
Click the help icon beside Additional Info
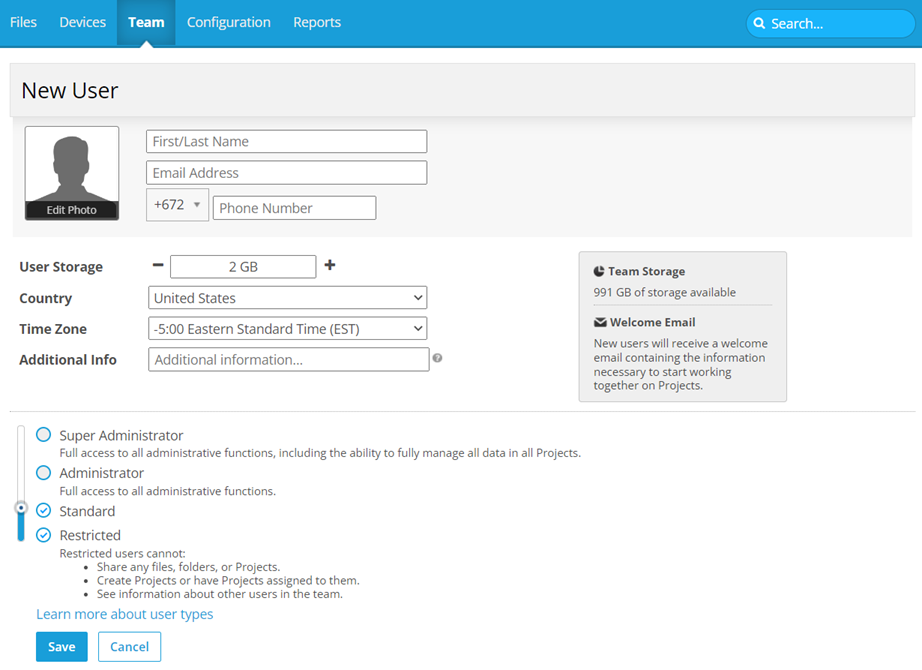point(437,358)
